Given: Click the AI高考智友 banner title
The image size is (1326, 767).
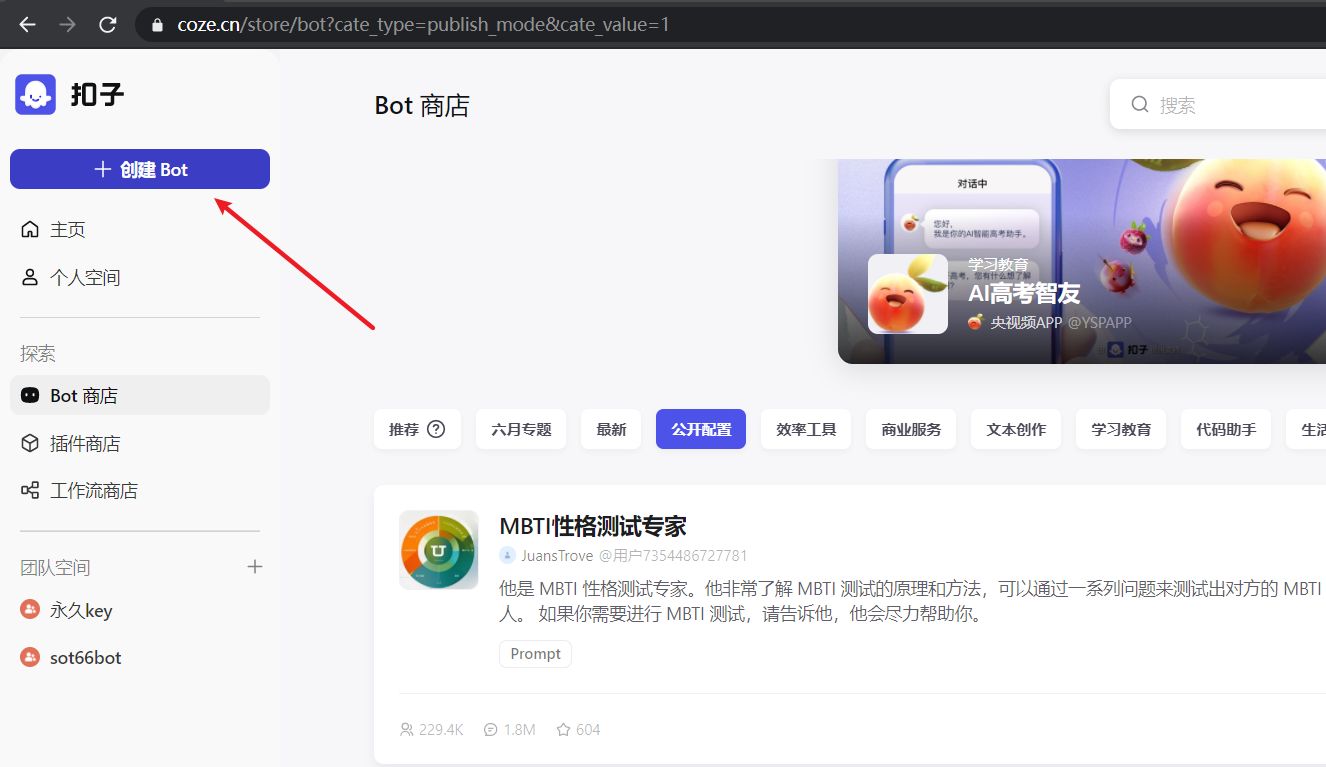Looking at the screenshot, I should click(x=1024, y=294).
